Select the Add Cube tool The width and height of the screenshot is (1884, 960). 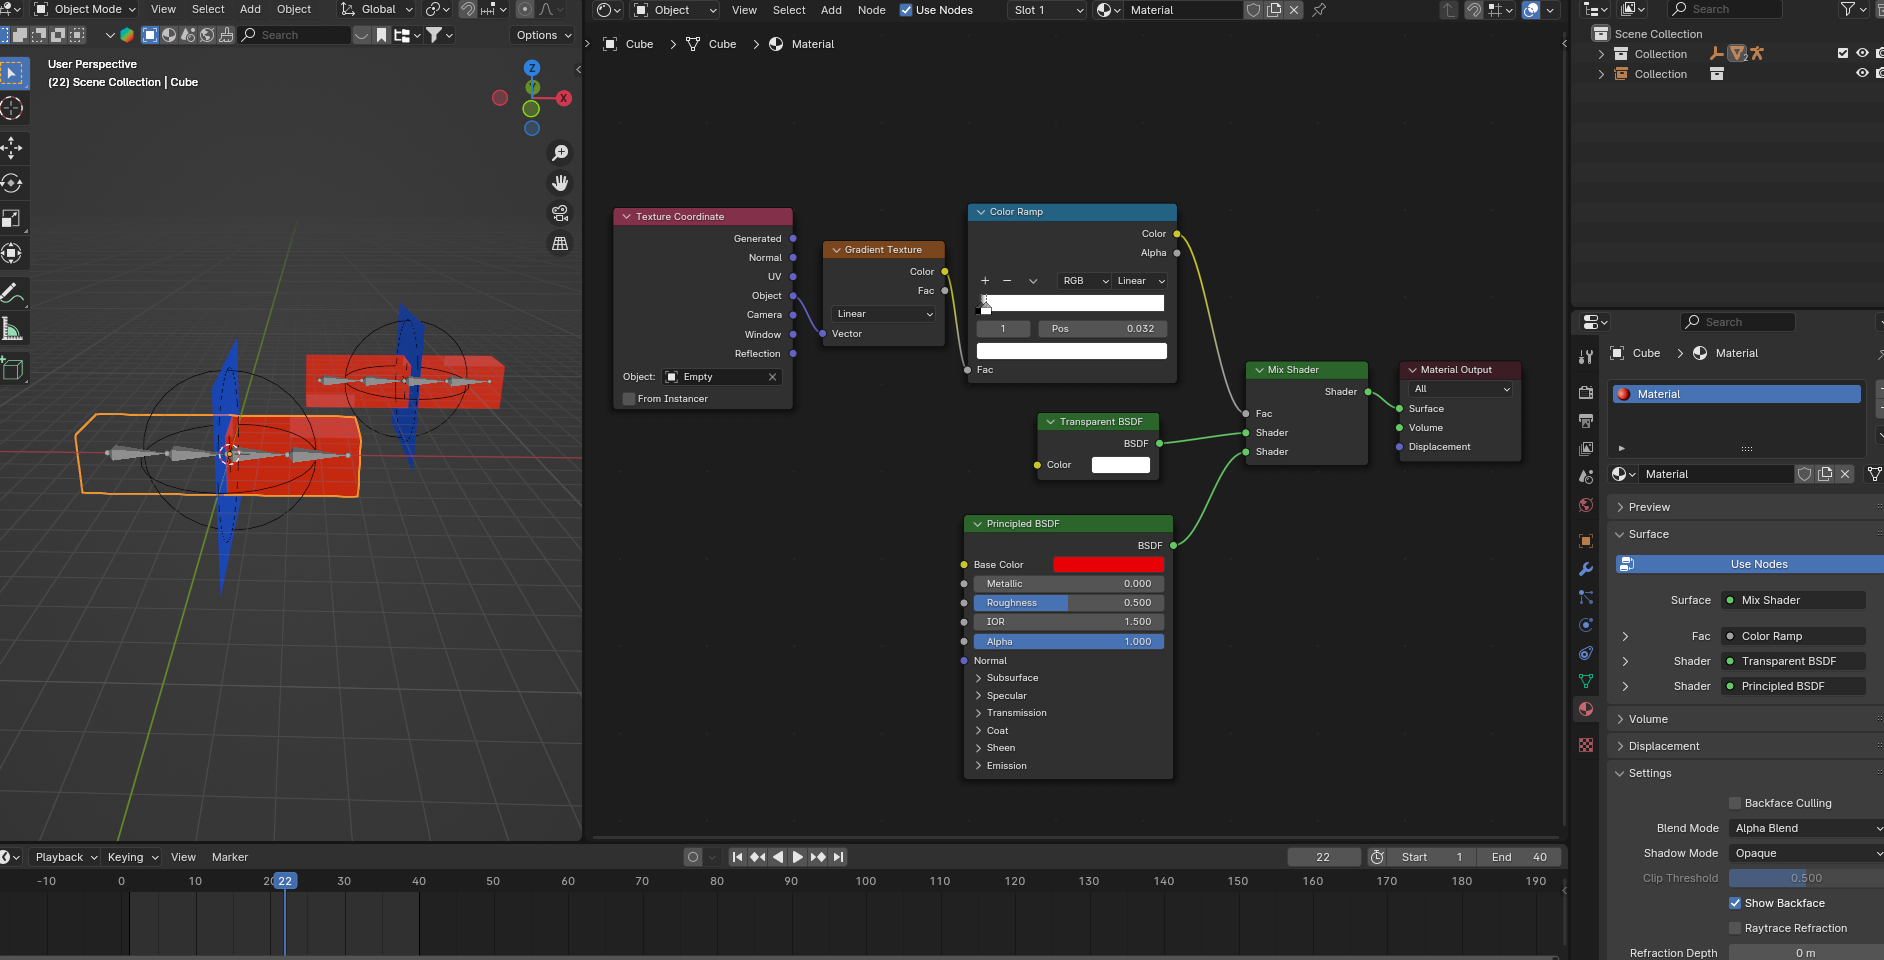(12, 368)
